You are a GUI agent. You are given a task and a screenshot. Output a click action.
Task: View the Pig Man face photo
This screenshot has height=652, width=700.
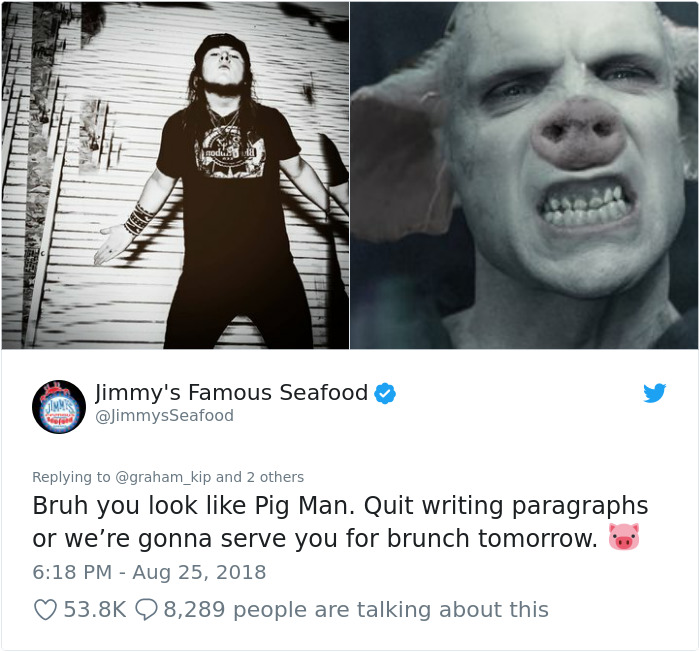click(x=524, y=175)
